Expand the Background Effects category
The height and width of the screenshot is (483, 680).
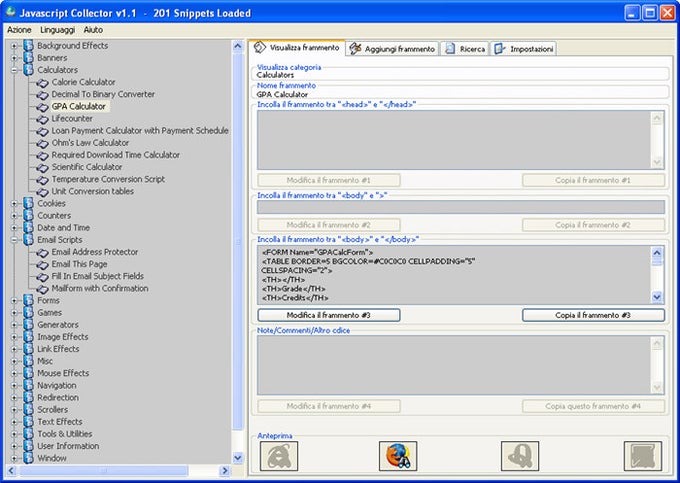point(14,46)
